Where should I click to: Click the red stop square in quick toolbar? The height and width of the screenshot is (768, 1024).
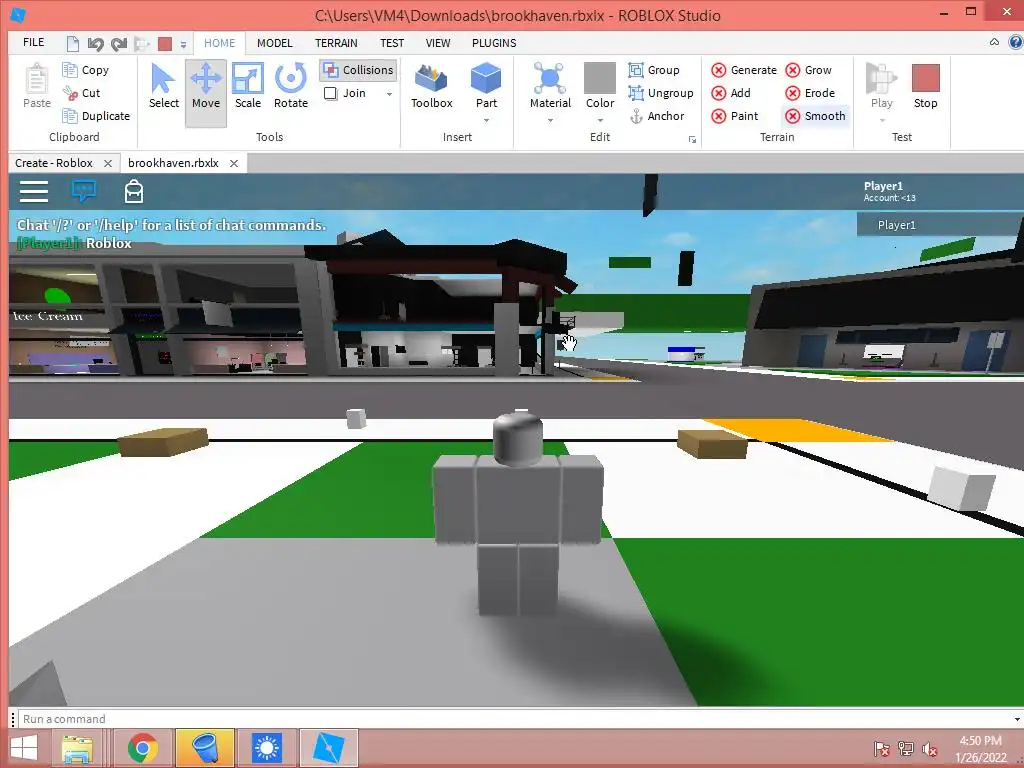coord(165,43)
